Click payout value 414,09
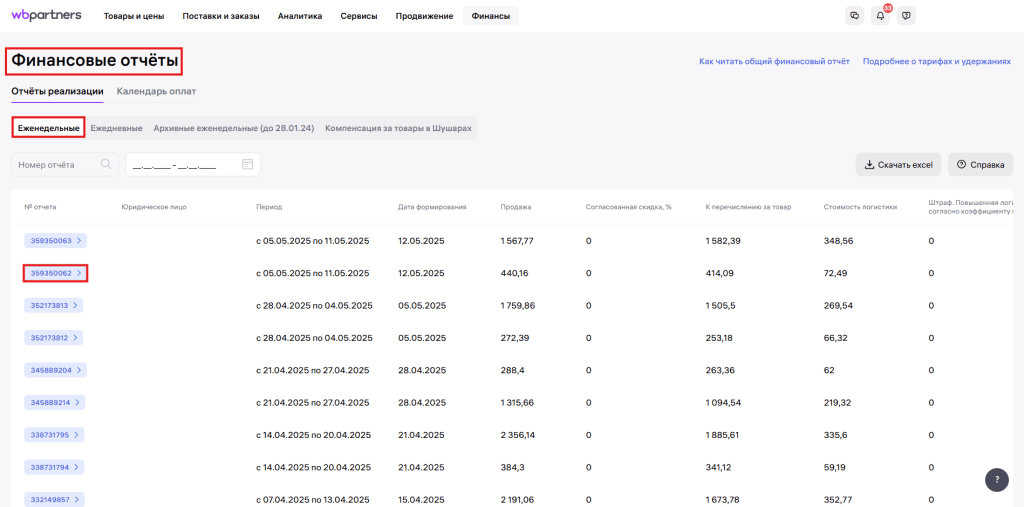Viewport: 1024px width, 507px height. [719, 273]
